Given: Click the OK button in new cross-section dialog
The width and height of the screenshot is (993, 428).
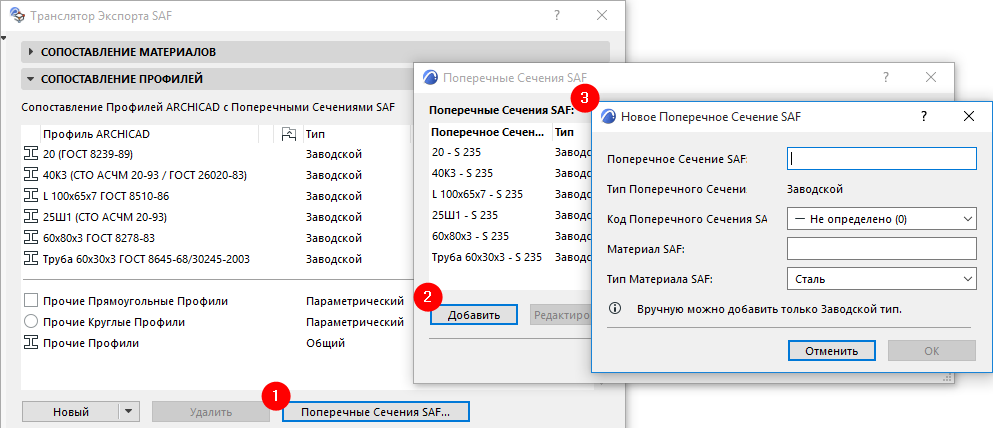Looking at the screenshot, I should click(x=932, y=351).
